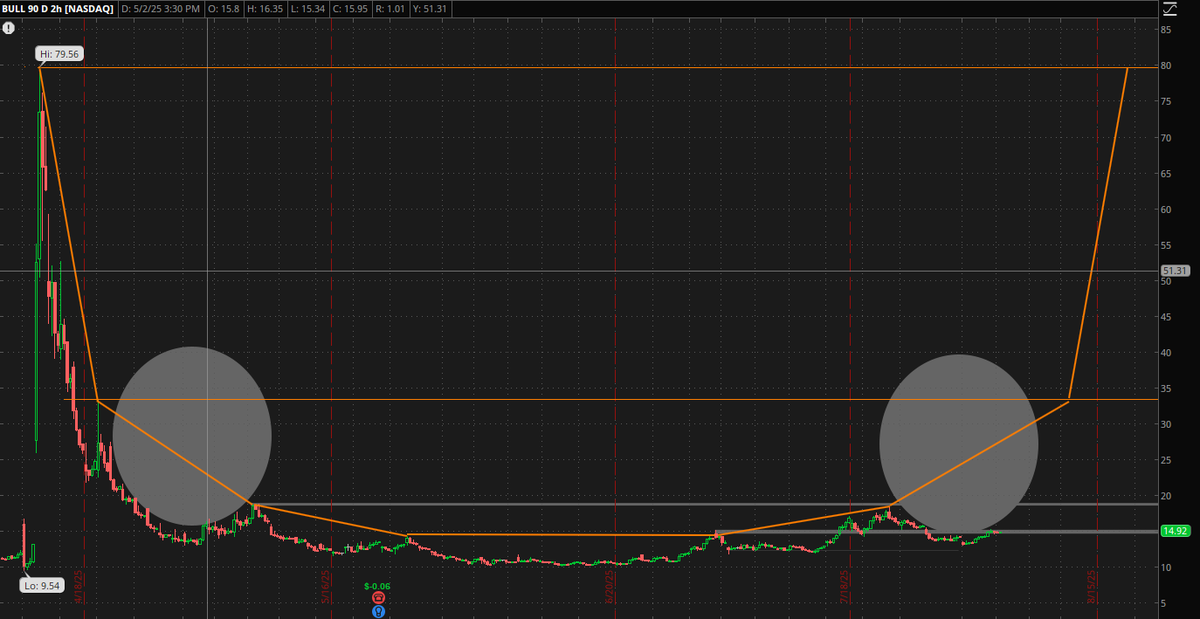
Task: Click the red earnings phone icon
Action: coord(378,598)
